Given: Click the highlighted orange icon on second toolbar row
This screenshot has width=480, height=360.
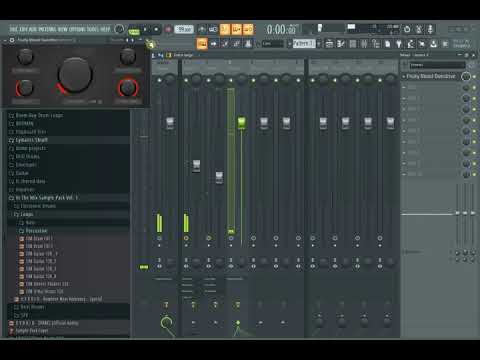Looking at the screenshot, I should [202, 44].
